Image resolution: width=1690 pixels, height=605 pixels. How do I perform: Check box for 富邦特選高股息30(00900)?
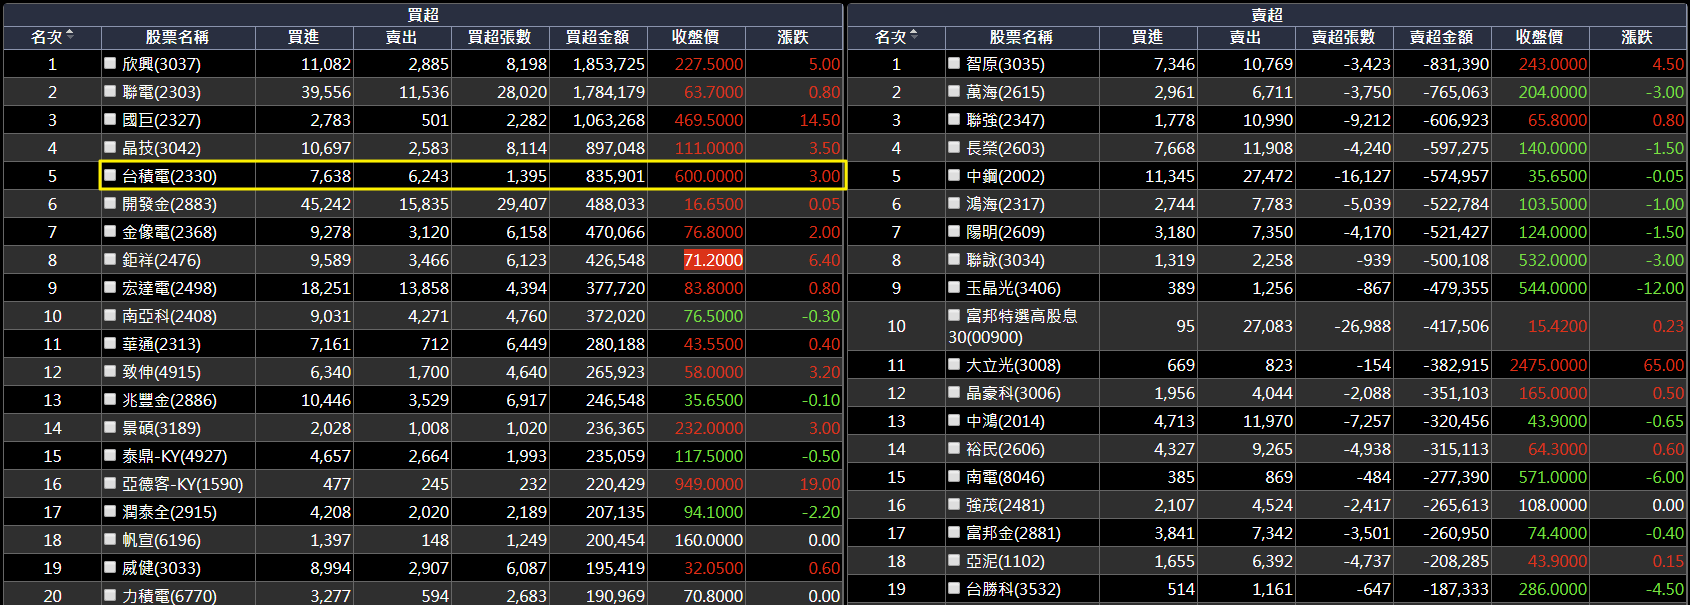point(954,315)
